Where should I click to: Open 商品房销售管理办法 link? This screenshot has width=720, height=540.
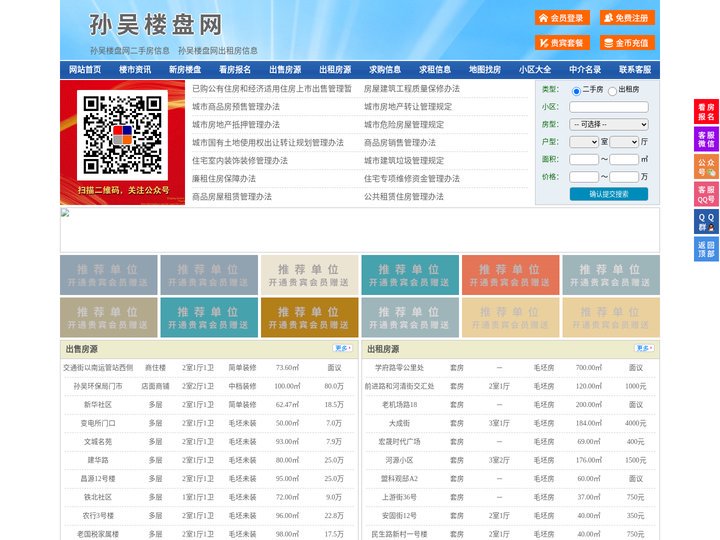(x=400, y=143)
